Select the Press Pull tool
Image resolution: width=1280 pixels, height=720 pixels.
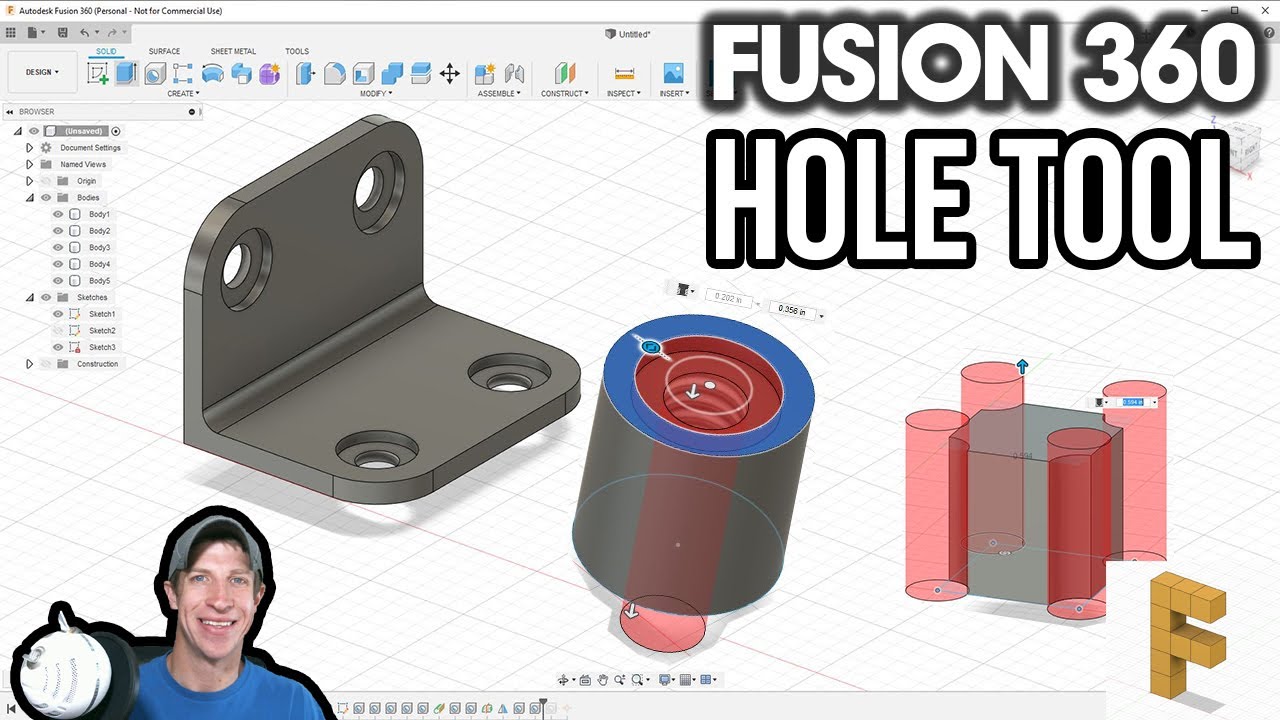coord(306,73)
